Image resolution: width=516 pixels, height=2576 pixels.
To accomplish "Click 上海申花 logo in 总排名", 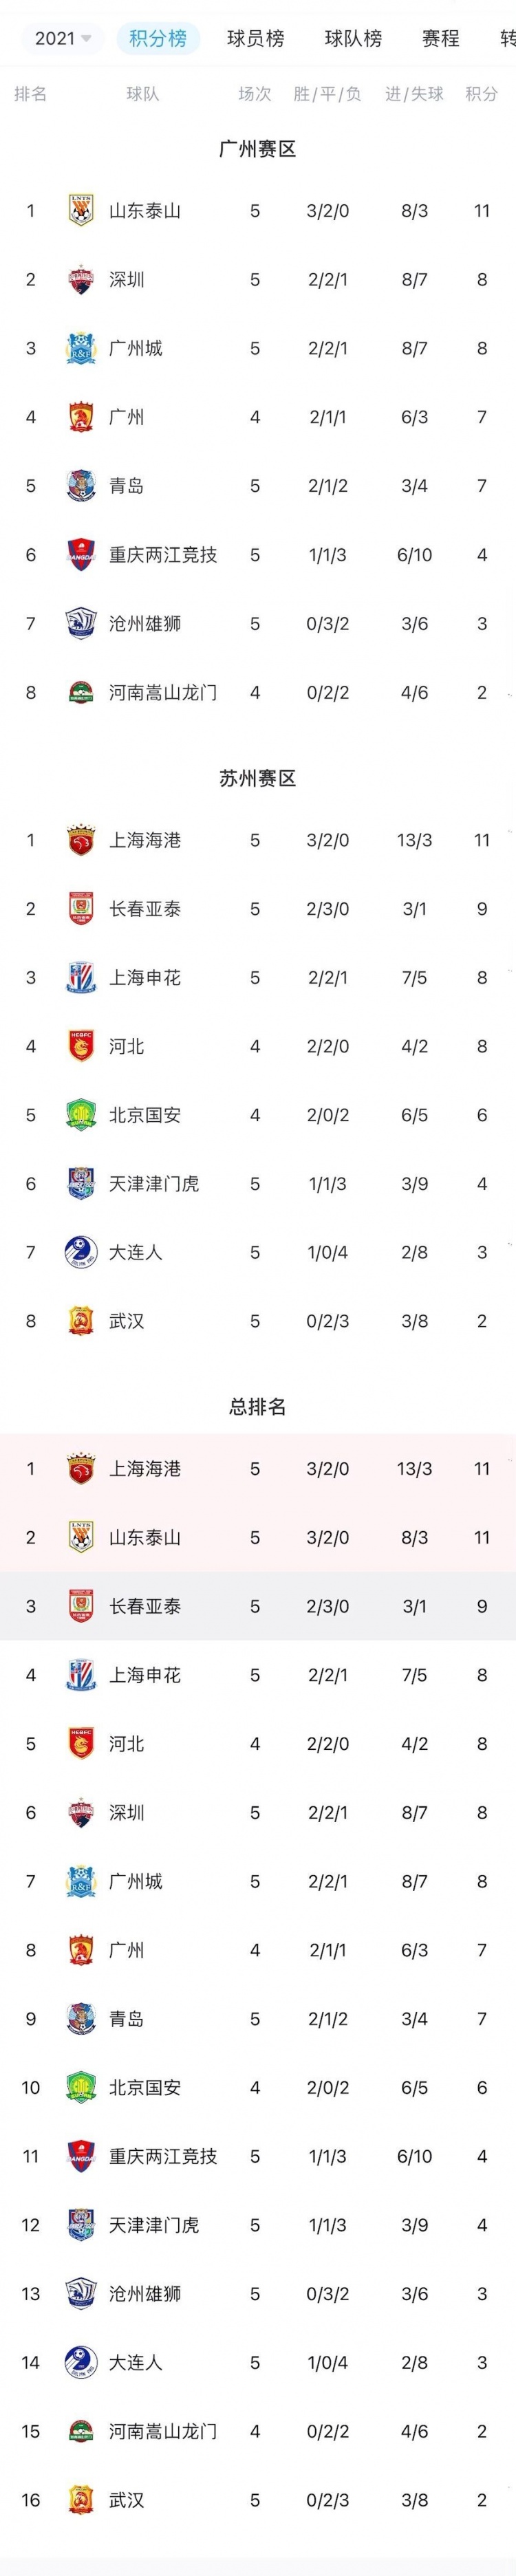I will [81, 1675].
